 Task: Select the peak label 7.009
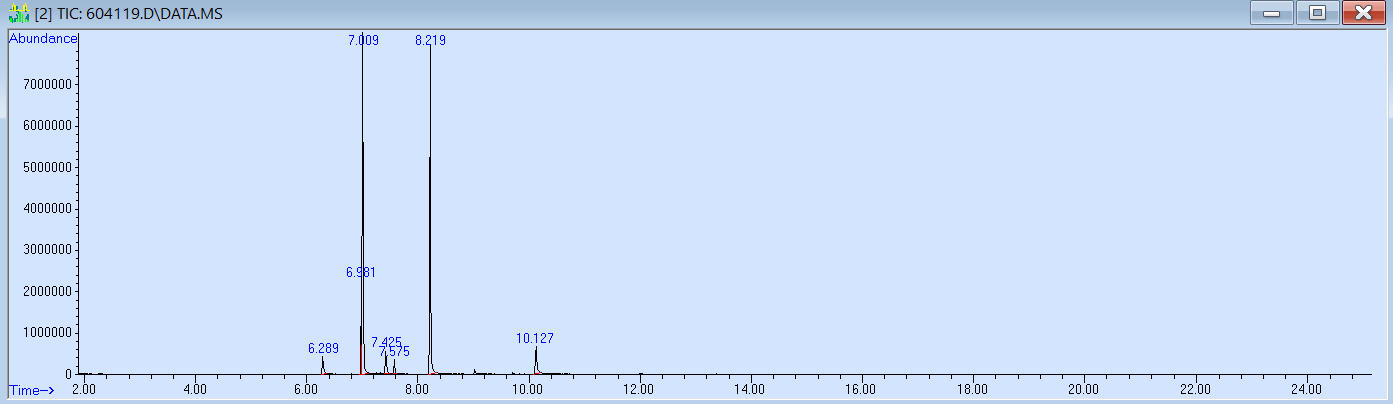click(363, 41)
